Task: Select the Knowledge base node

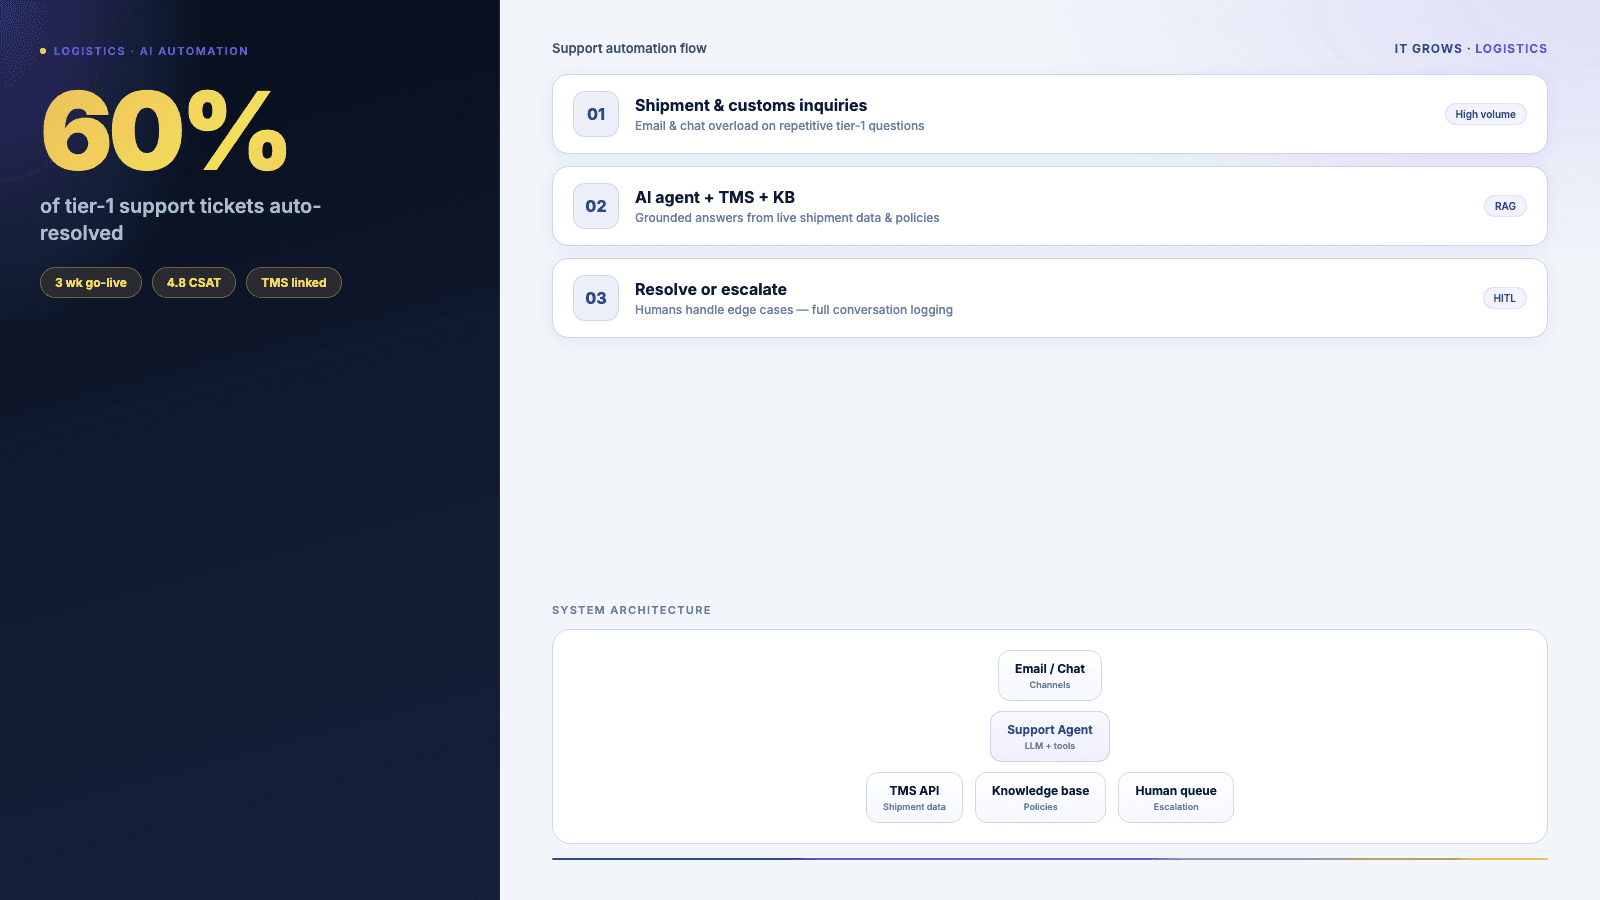Action: tap(1040, 798)
